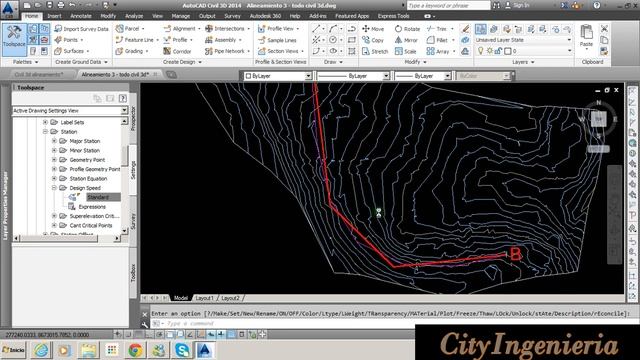Select the Cant Critical Points tree item

[x=91, y=225]
